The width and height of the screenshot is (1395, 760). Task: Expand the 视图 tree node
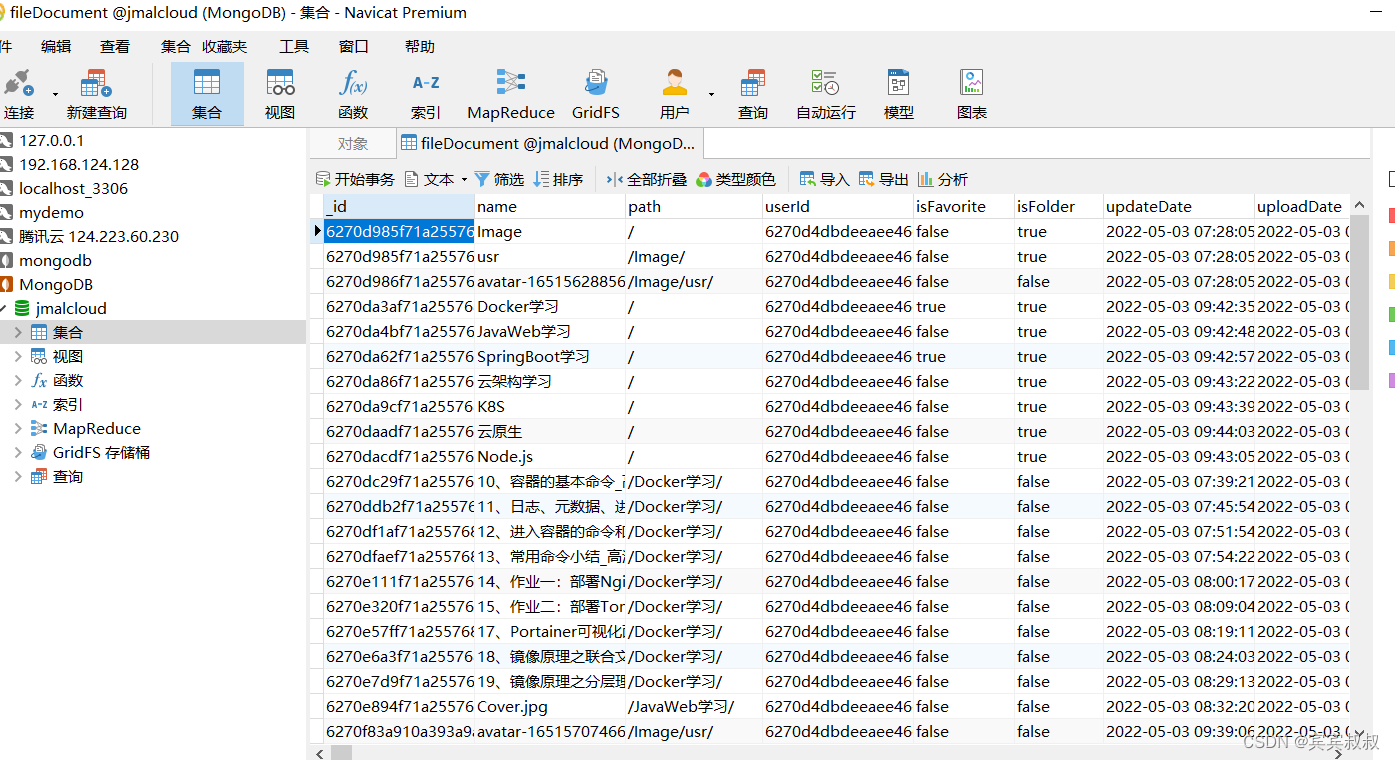[x=18, y=356]
